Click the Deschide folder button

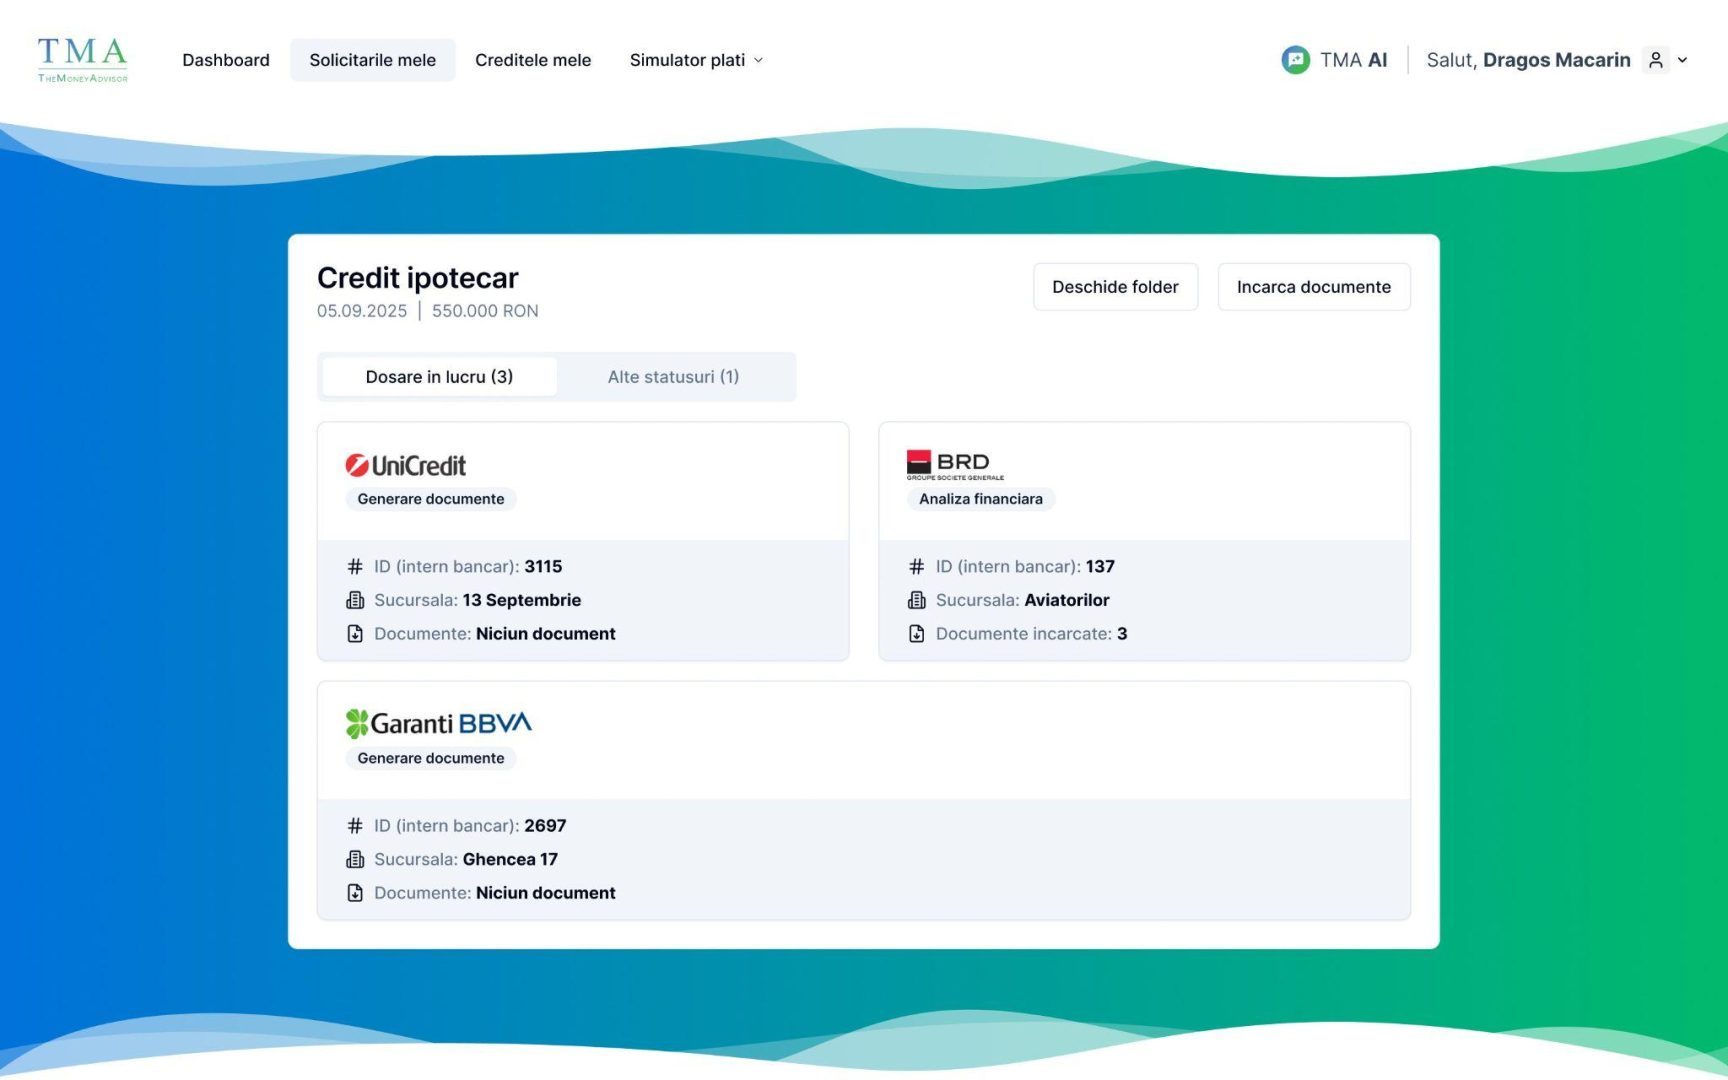click(x=1114, y=287)
